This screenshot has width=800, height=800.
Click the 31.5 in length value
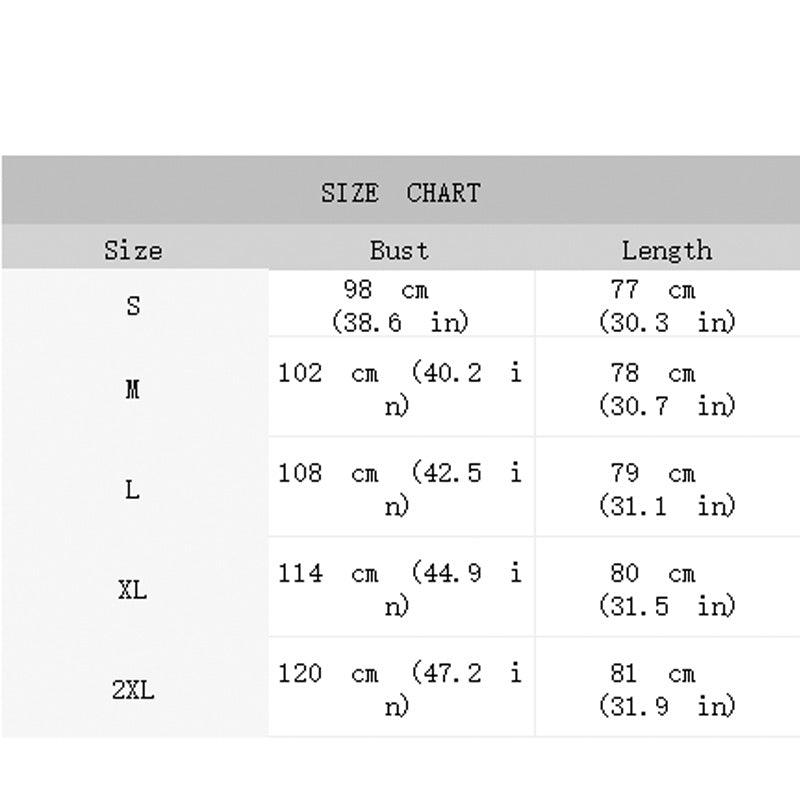pyautogui.click(x=667, y=606)
